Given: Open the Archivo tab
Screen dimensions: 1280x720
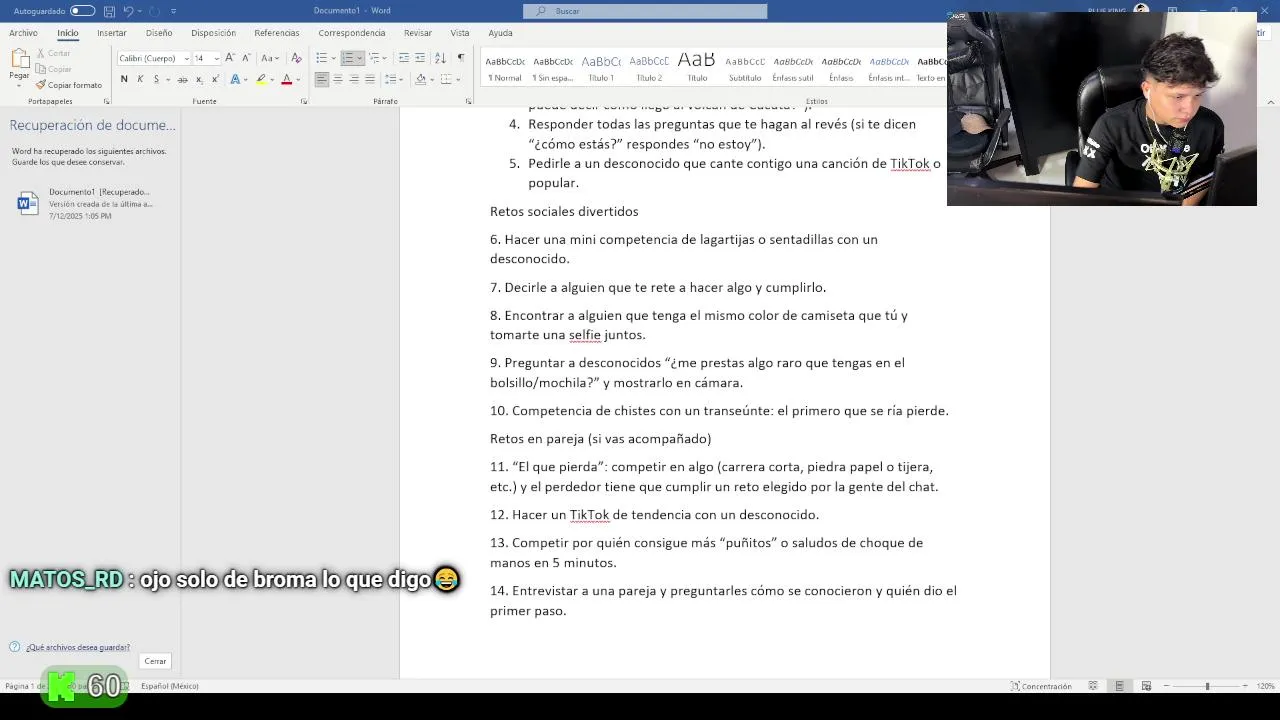Looking at the screenshot, I should point(23,33).
